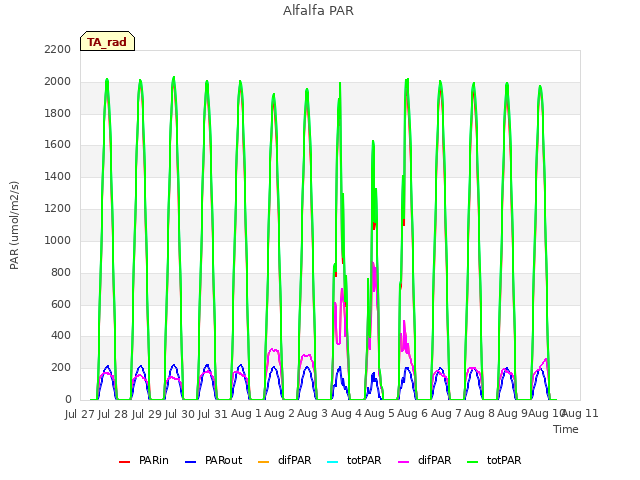Click the Jul 30 x-axis tick label
The height and width of the screenshot is (480, 640).
(x=180, y=414)
